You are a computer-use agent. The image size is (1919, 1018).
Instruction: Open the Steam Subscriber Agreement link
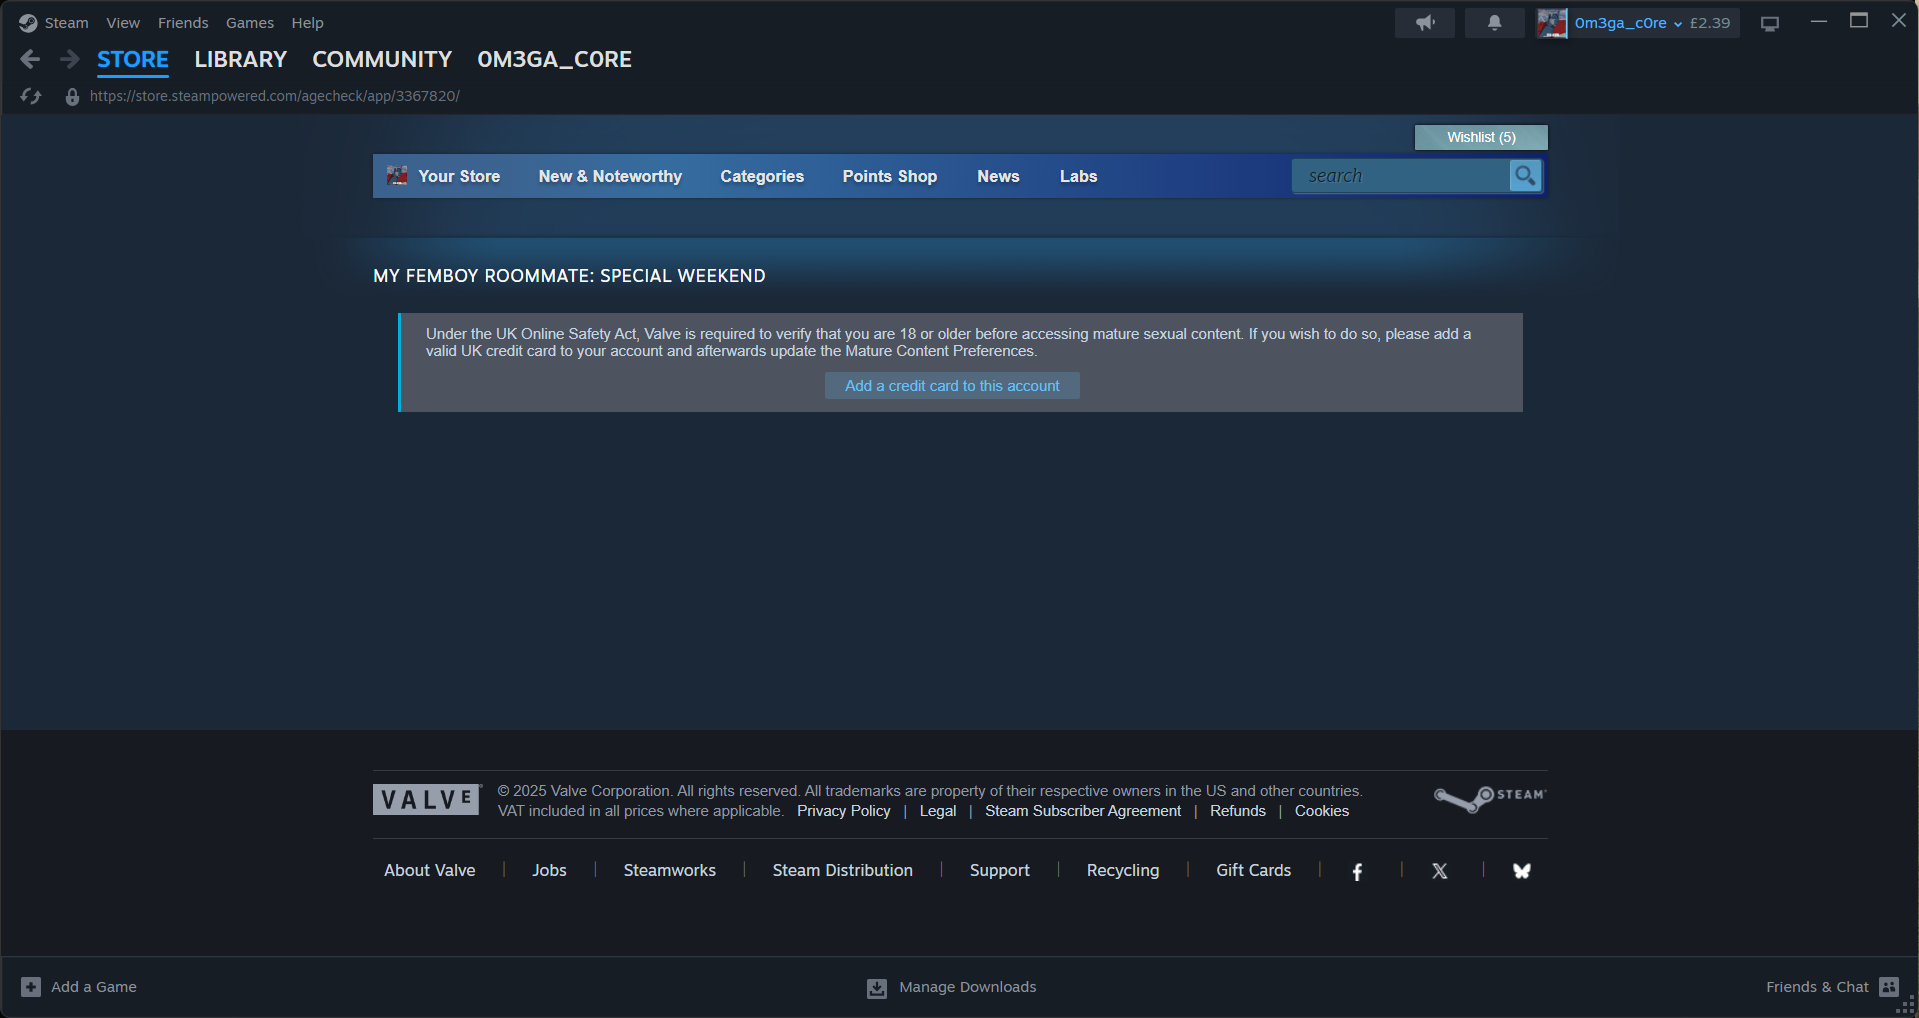click(1083, 811)
